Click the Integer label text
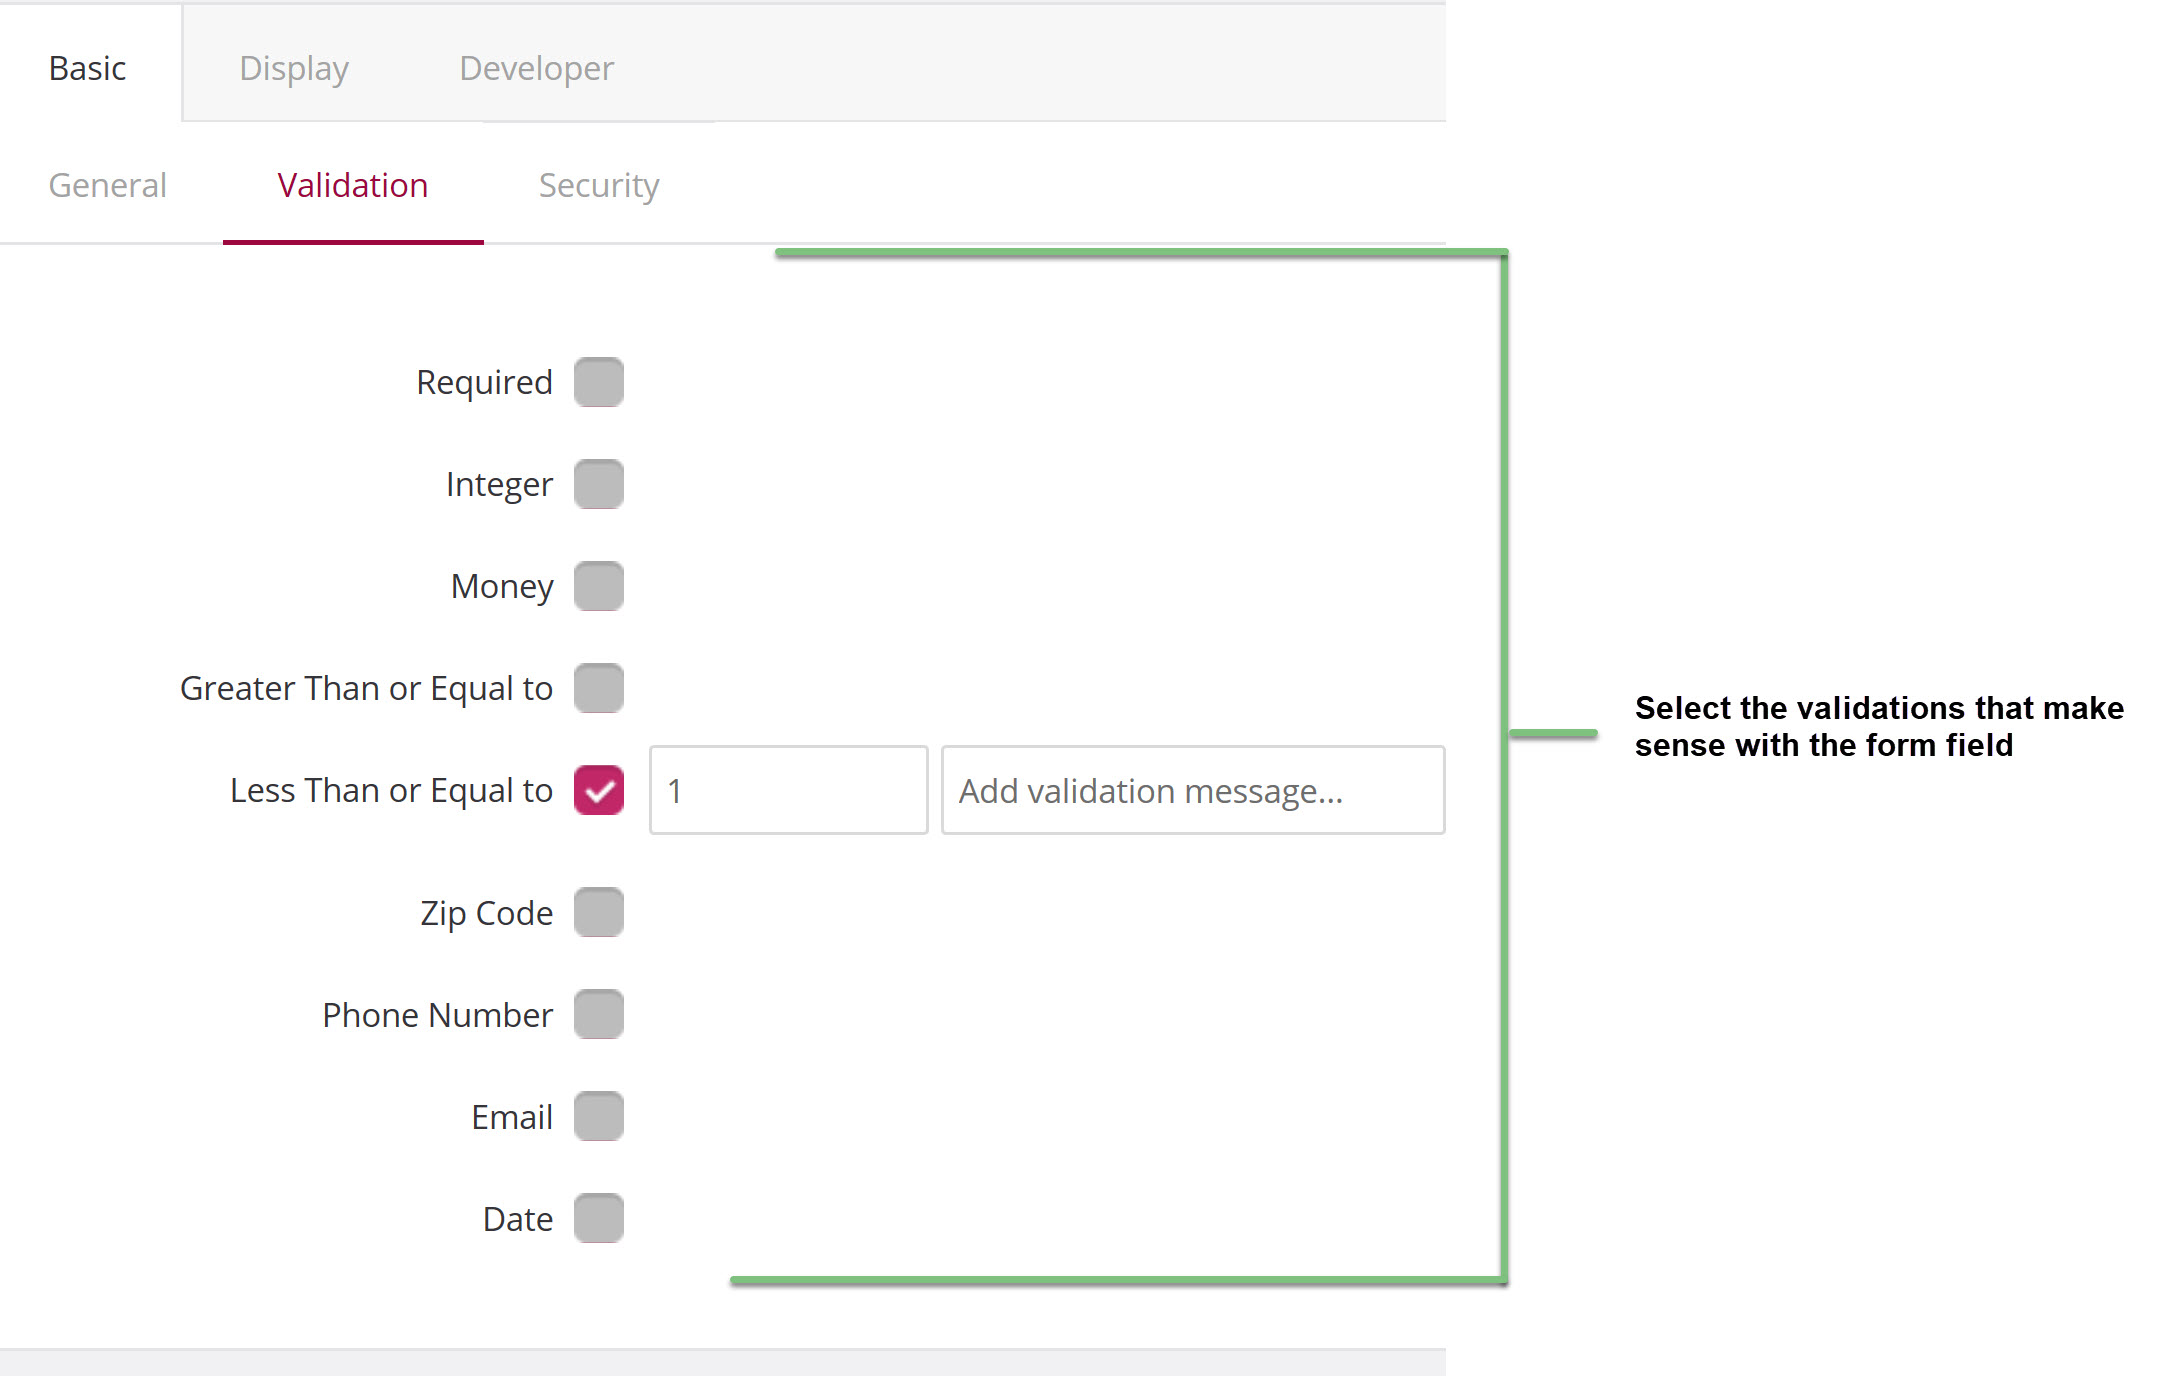The image size is (2175, 1376). point(500,484)
